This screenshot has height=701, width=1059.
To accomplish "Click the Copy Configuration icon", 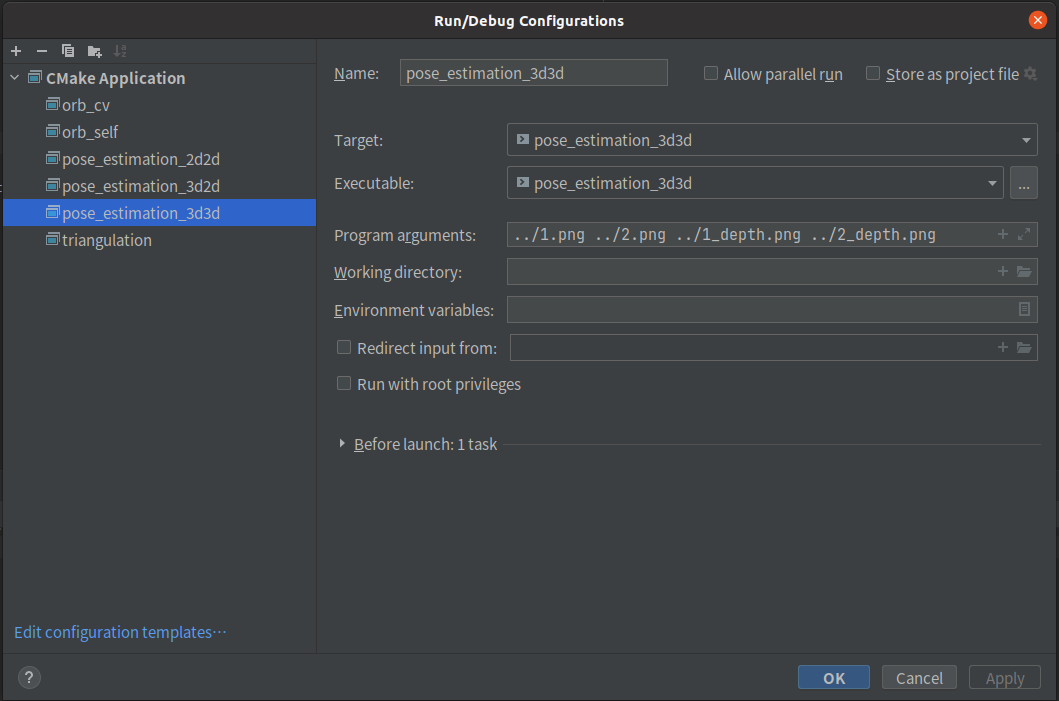I will [x=68, y=51].
